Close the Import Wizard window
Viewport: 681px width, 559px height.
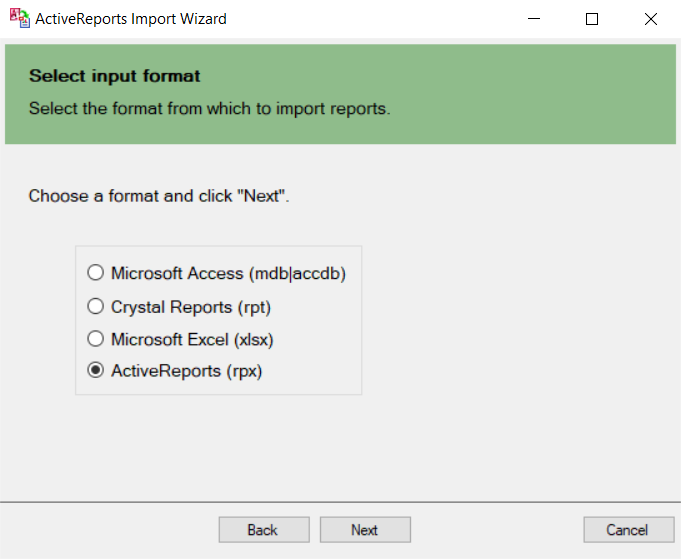click(x=651, y=19)
